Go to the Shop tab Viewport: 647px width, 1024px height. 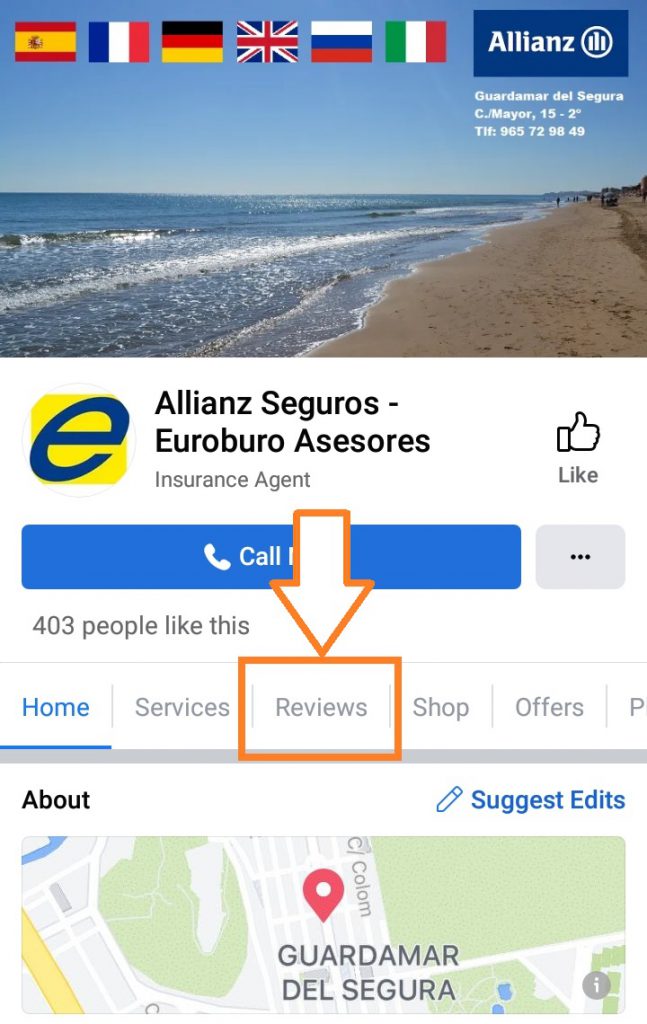(x=441, y=707)
